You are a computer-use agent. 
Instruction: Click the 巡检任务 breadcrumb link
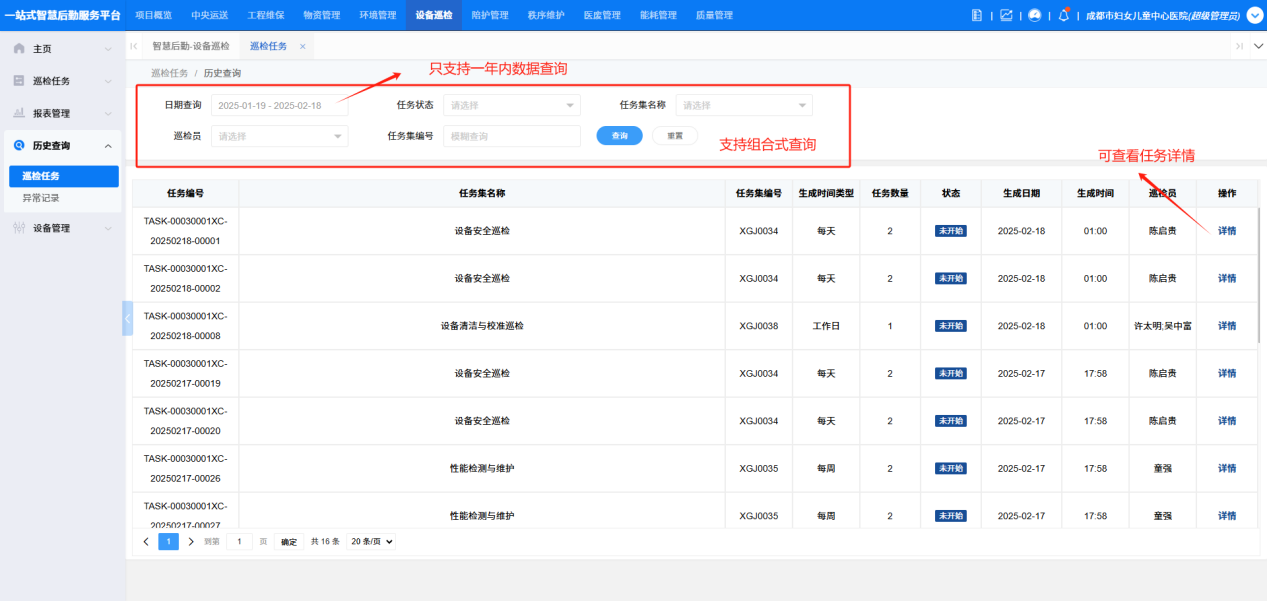[x=169, y=73]
